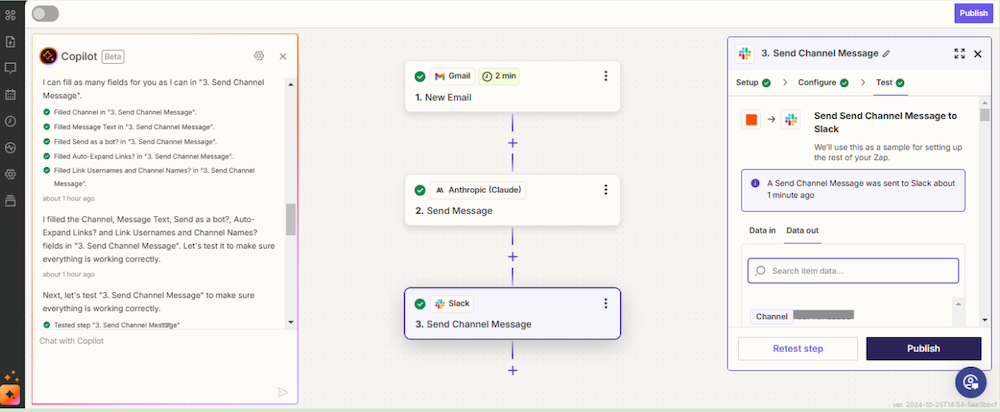Image resolution: width=1000 pixels, height=412 pixels.
Task: Click green check on Send Message step
Action: pos(420,190)
